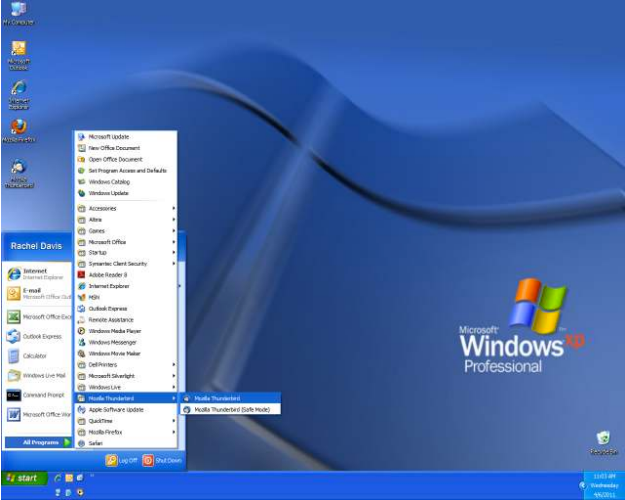The image size is (625, 500).
Task: Launch Adobe Reader 8 from All Programs
Action: (126, 275)
